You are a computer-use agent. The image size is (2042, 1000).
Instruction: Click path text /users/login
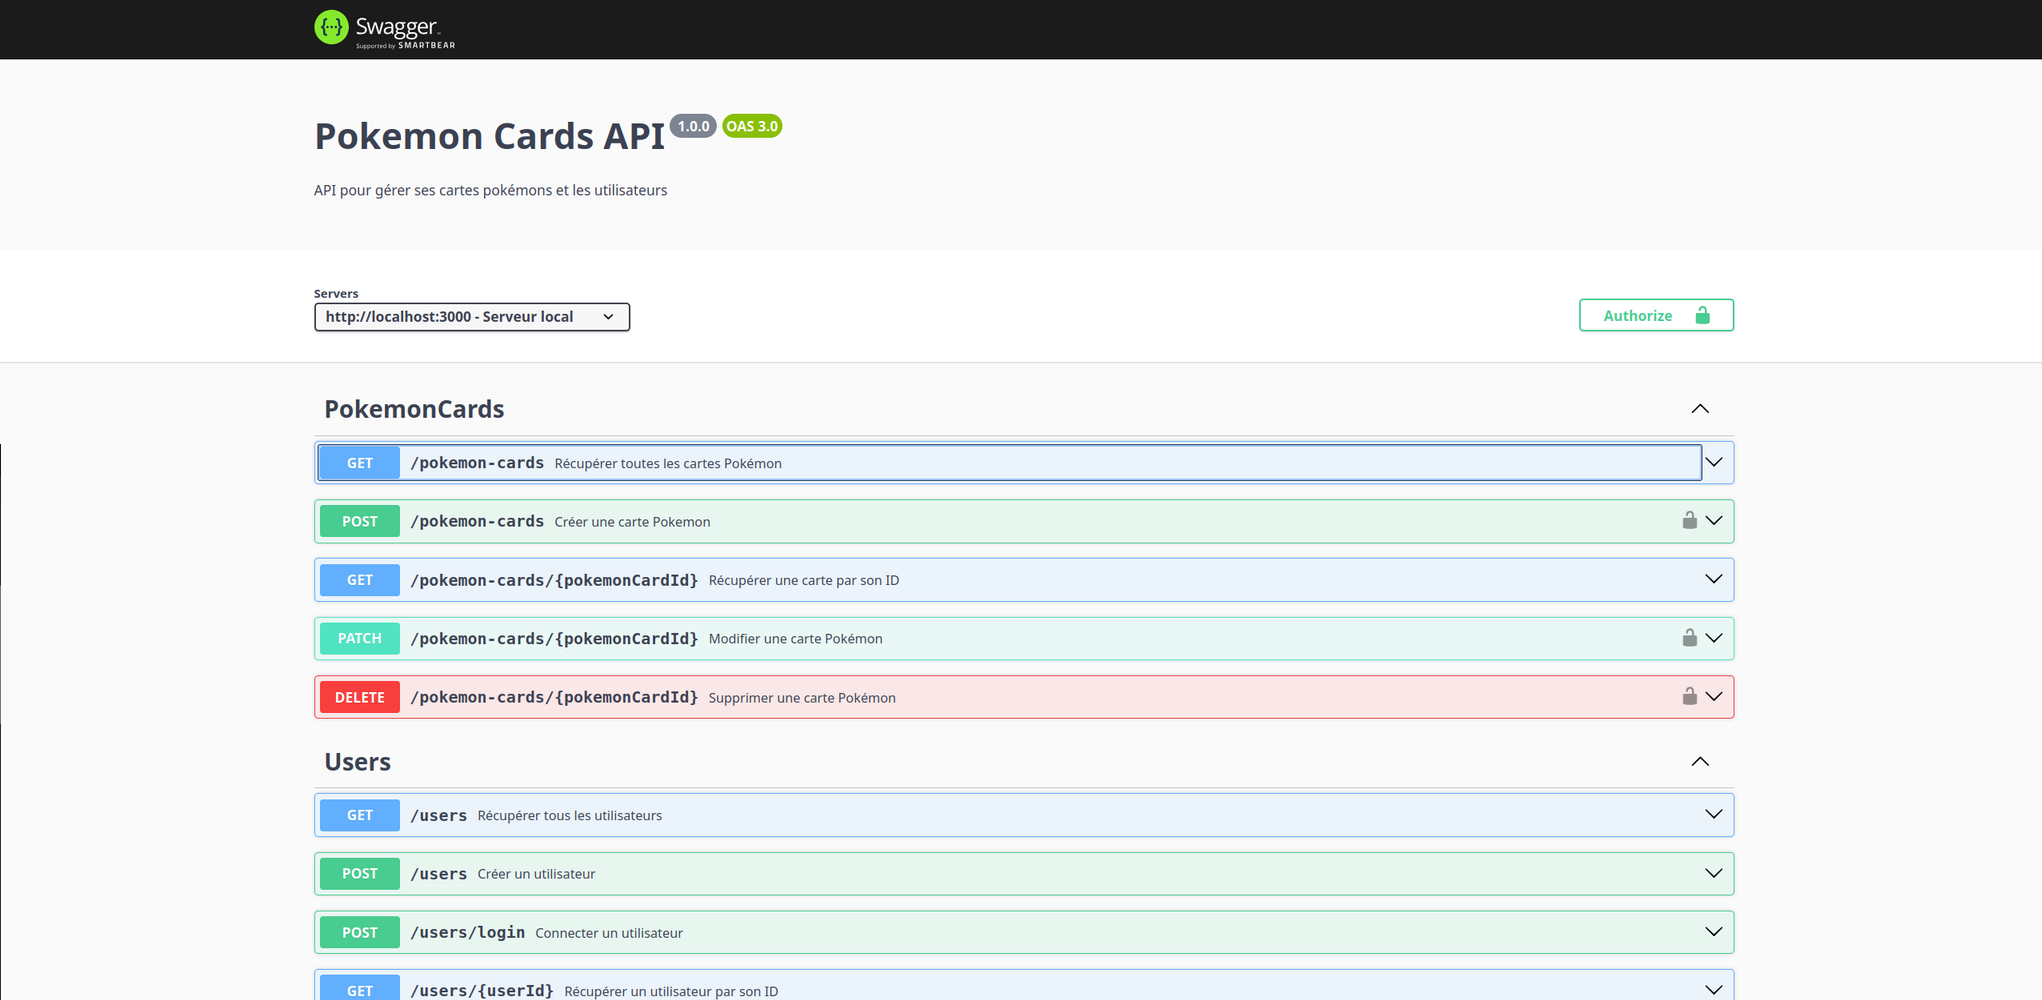click(467, 932)
